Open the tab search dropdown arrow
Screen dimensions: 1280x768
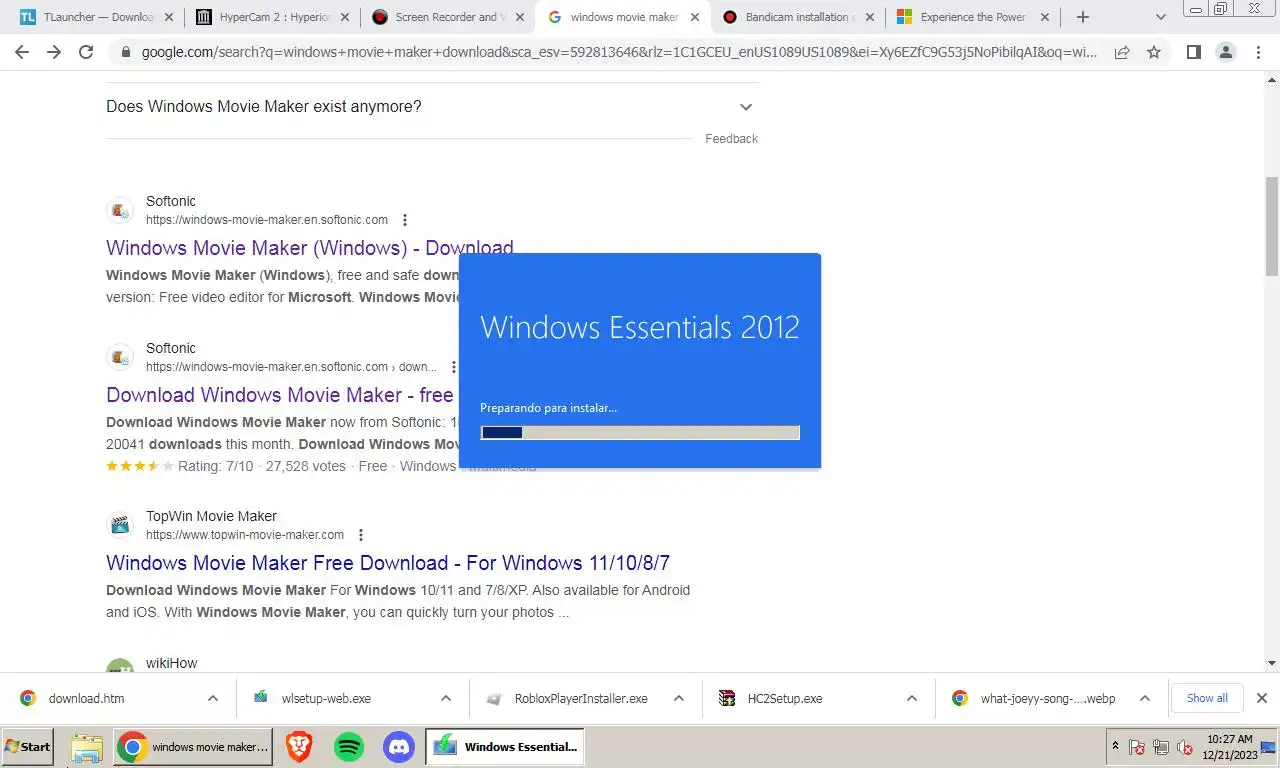pos(1160,17)
